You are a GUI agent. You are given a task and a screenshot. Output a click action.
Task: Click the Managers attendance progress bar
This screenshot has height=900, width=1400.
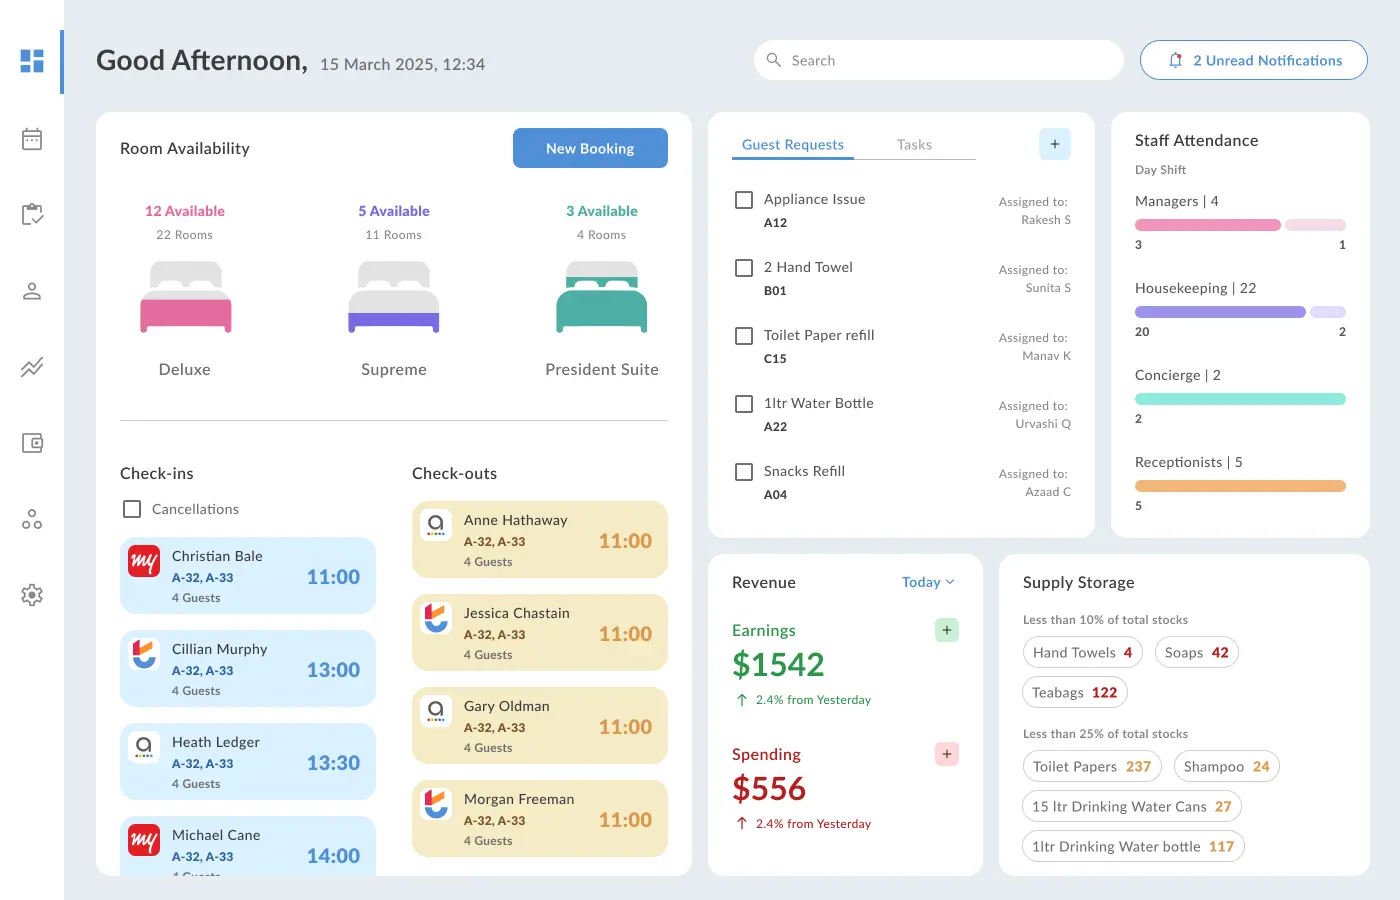1240,225
